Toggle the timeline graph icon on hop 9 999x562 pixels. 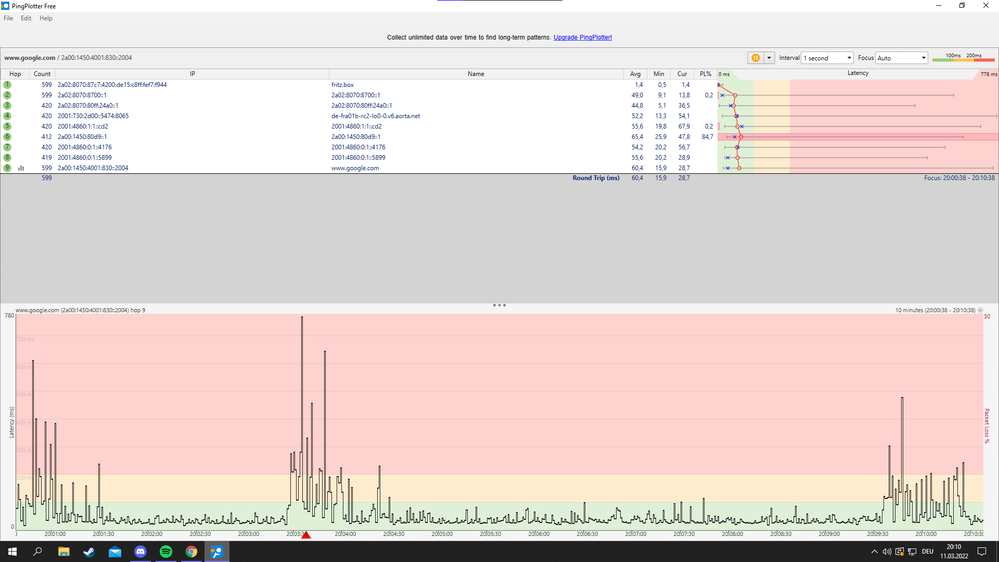(21, 168)
